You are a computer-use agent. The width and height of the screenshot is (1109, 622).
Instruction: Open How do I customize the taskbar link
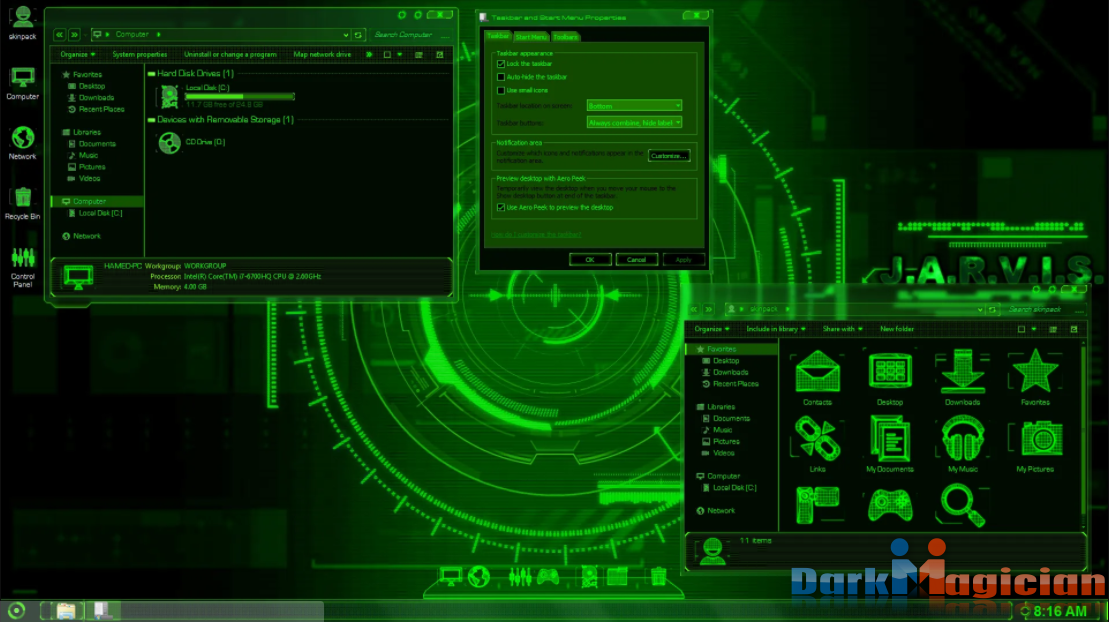click(536, 234)
